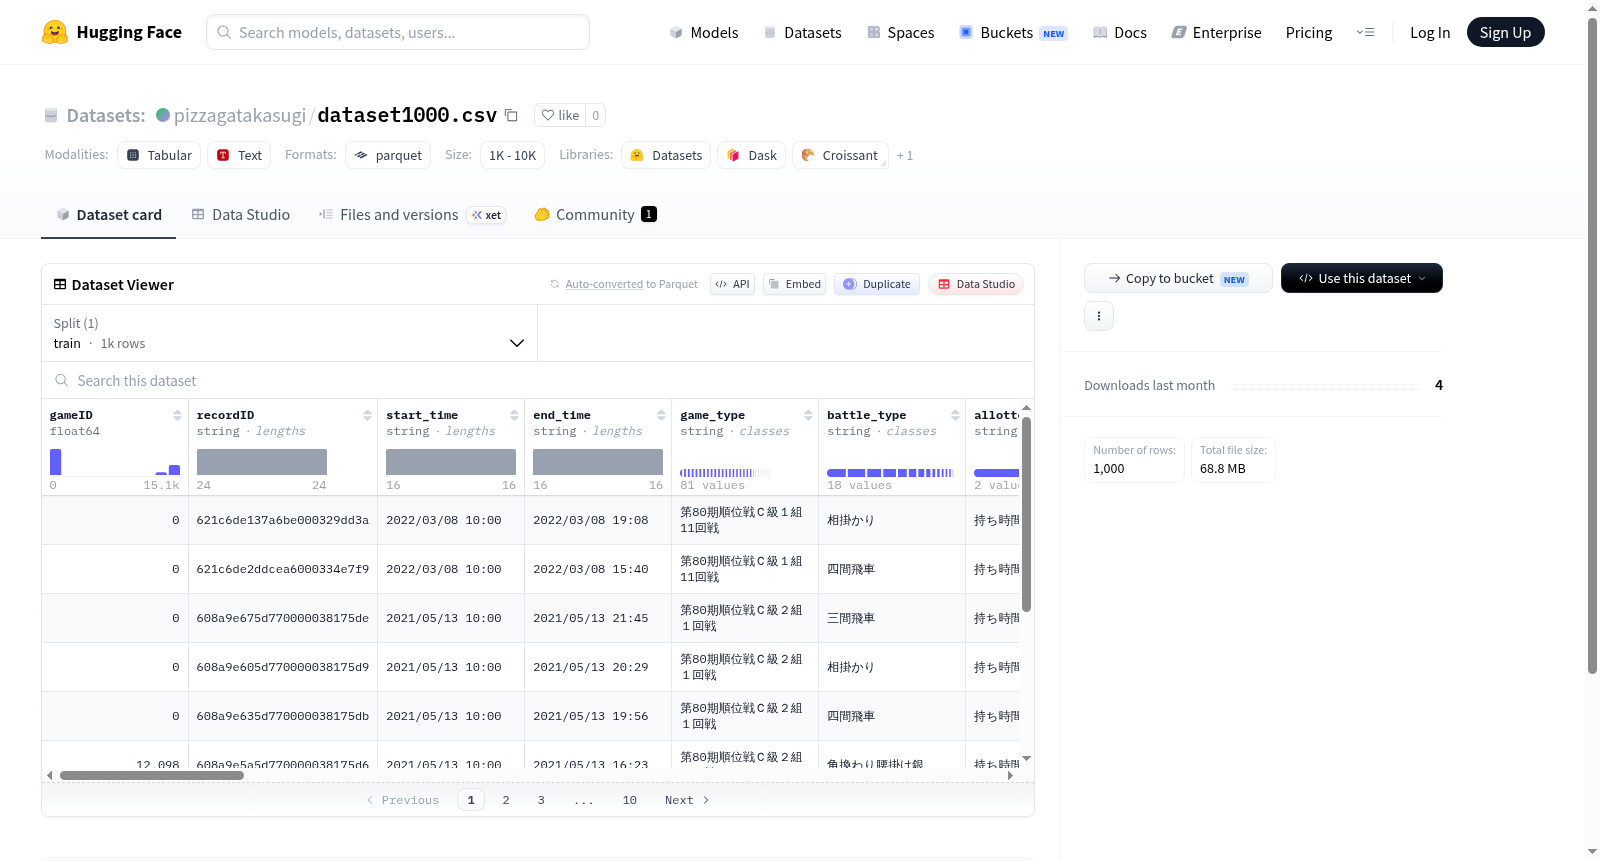This screenshot has width=1600, height=861.
Task: Select the parquet format tag
Action: [x=388, y=155]
